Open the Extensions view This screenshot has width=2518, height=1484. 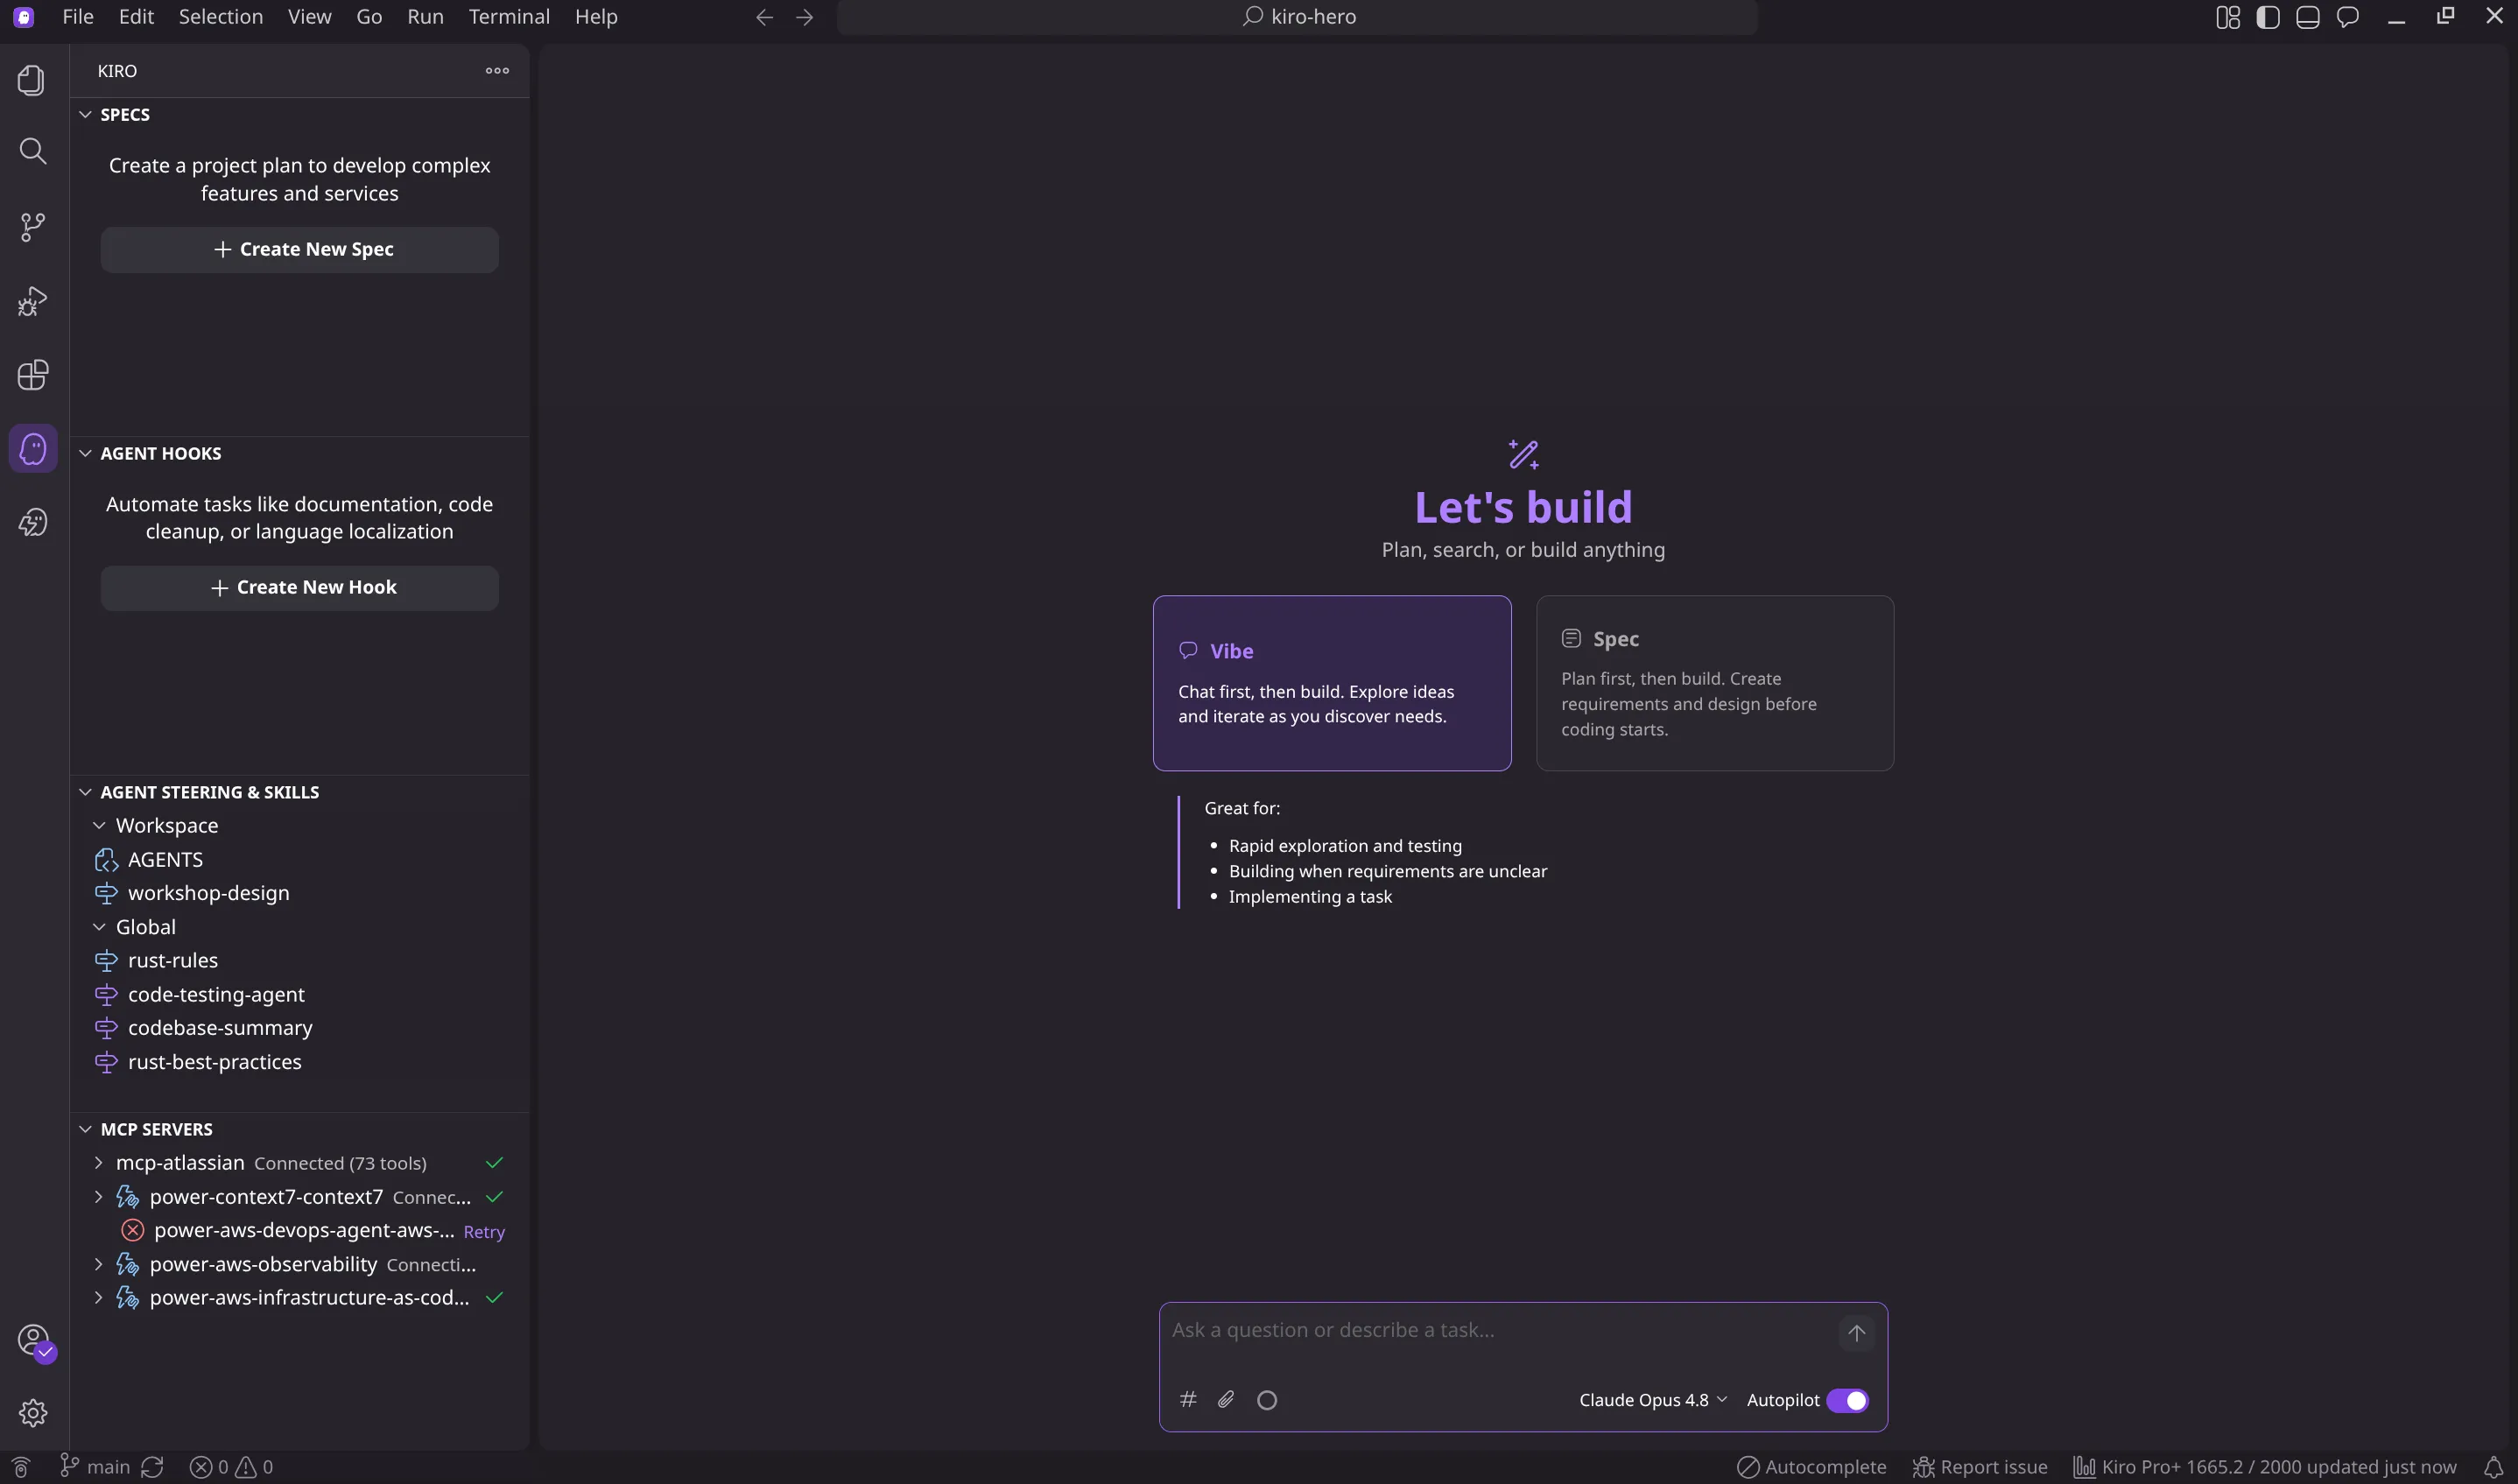[x=32, y=375]
